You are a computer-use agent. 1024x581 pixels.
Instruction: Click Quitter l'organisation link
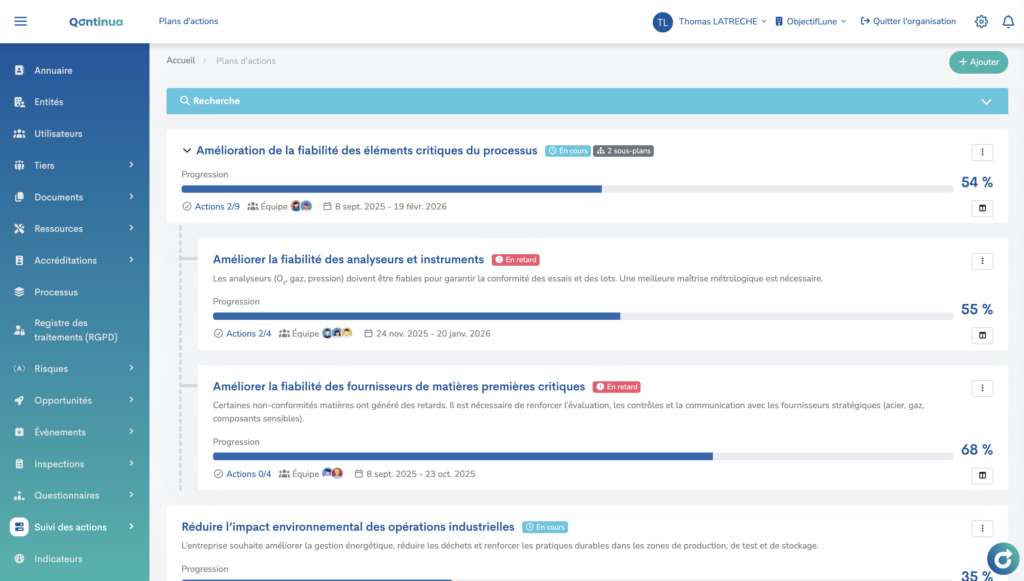pos(907,21)
